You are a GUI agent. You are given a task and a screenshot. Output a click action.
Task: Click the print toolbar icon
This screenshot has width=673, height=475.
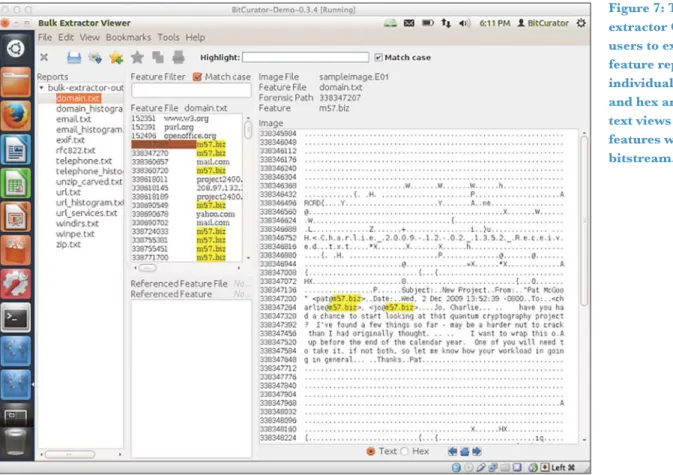[179, 57]
